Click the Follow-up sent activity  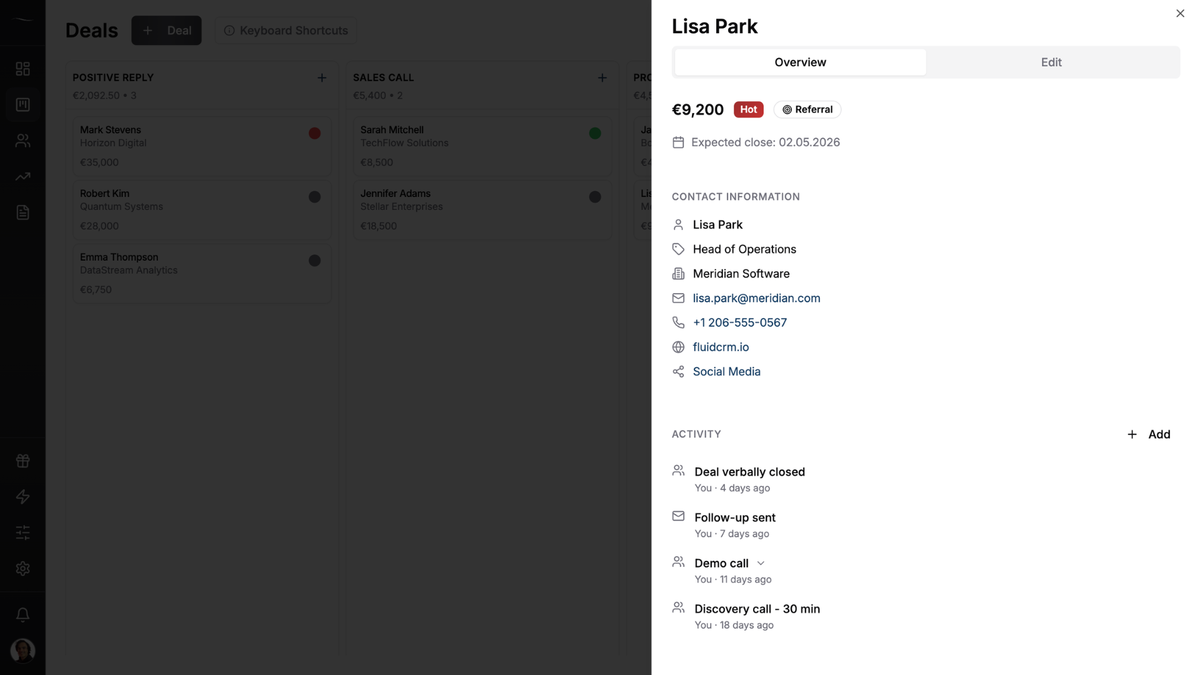coord(735,517)
